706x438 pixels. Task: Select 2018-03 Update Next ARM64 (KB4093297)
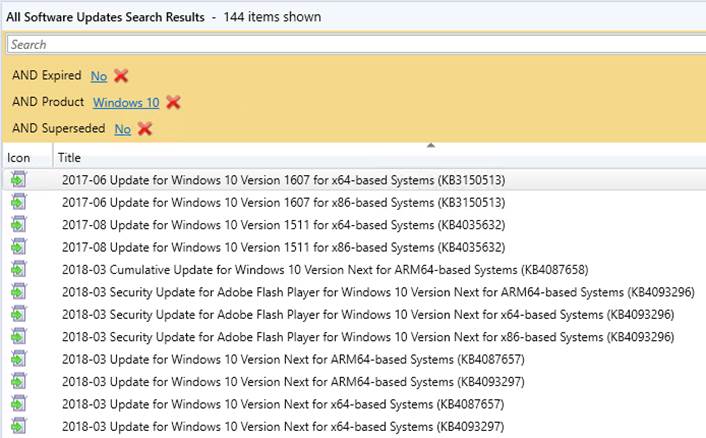click(293, 382)
